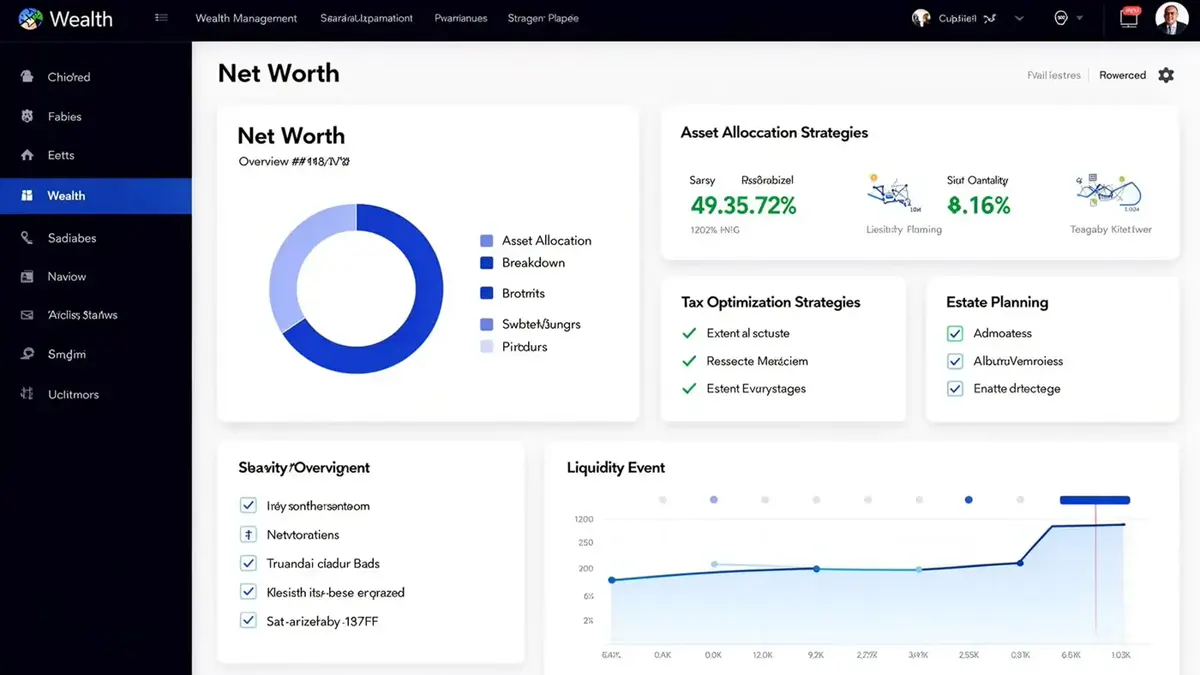The image size is (1200, 675).
Task: Click the Fvall estres link
Action: click(x=1054, y=75)
